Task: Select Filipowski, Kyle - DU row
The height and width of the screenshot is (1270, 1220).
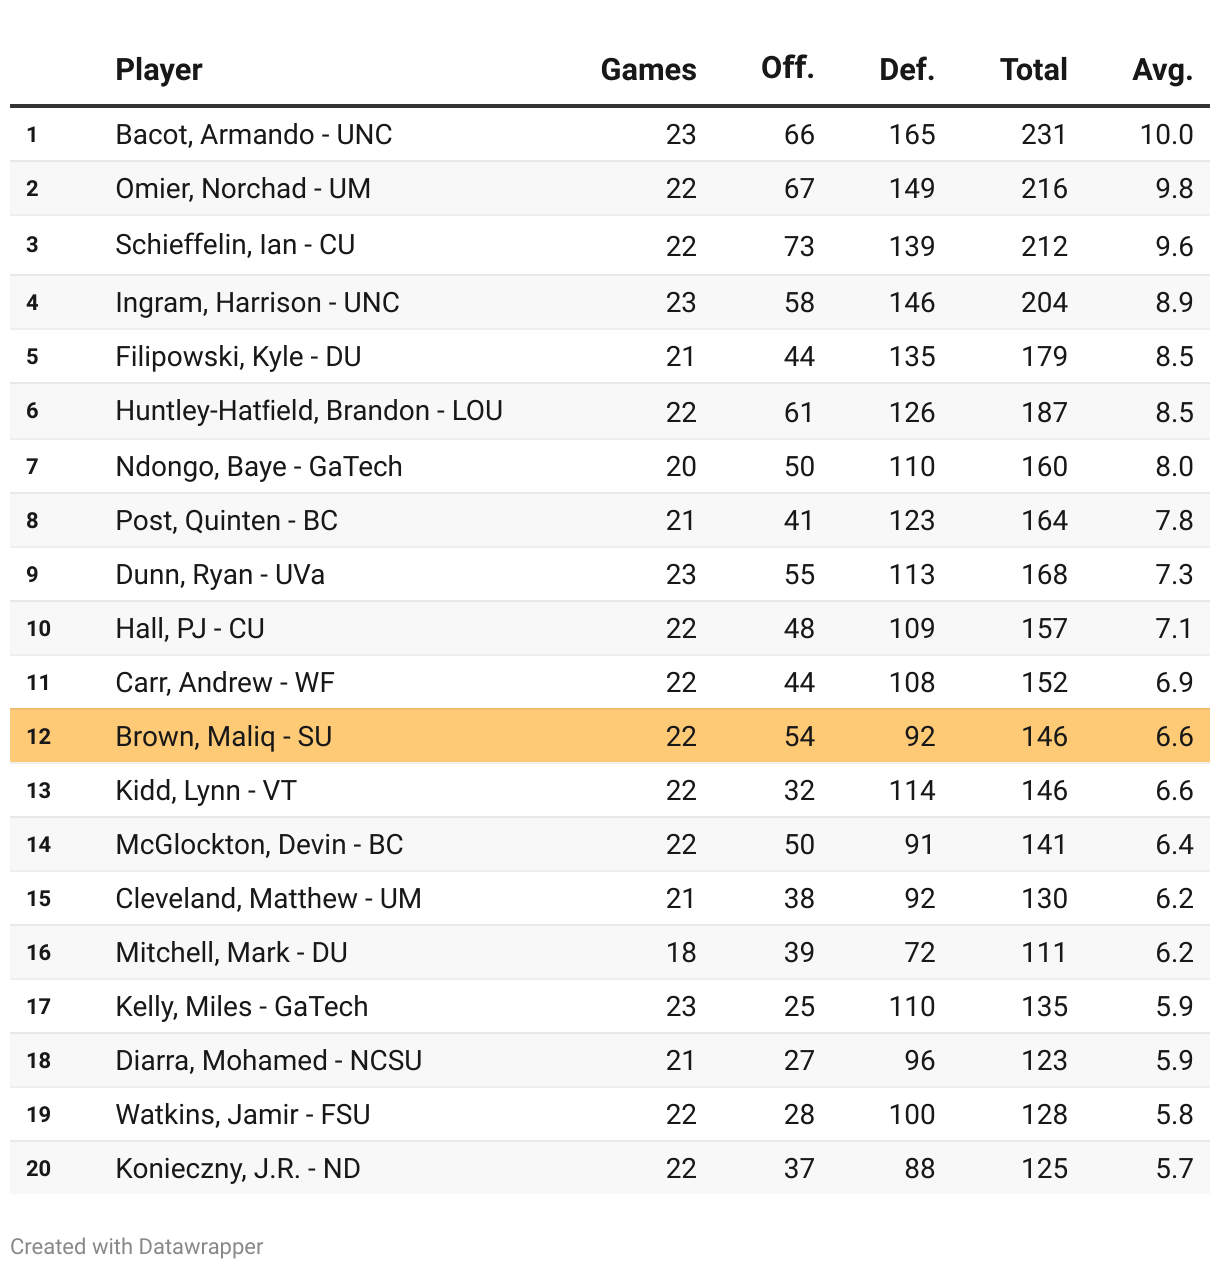Action: (610, 357)
